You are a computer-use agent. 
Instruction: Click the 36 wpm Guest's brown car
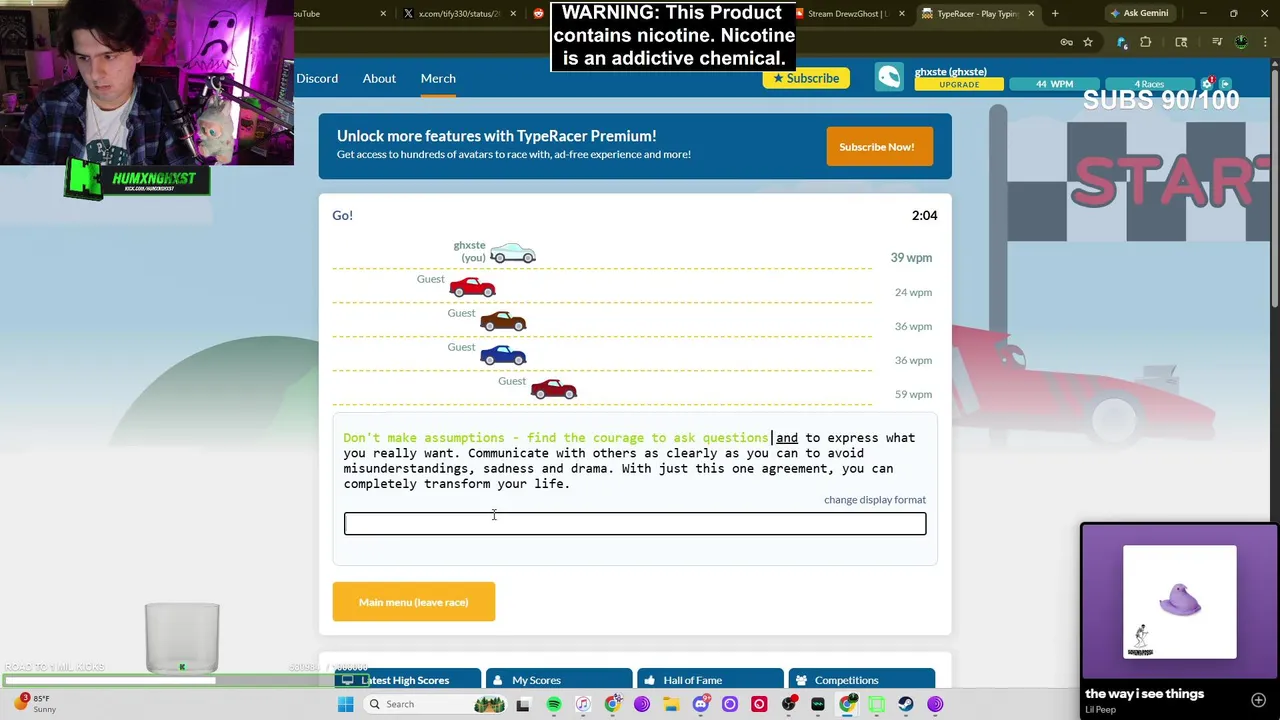(x=503, y=321)
